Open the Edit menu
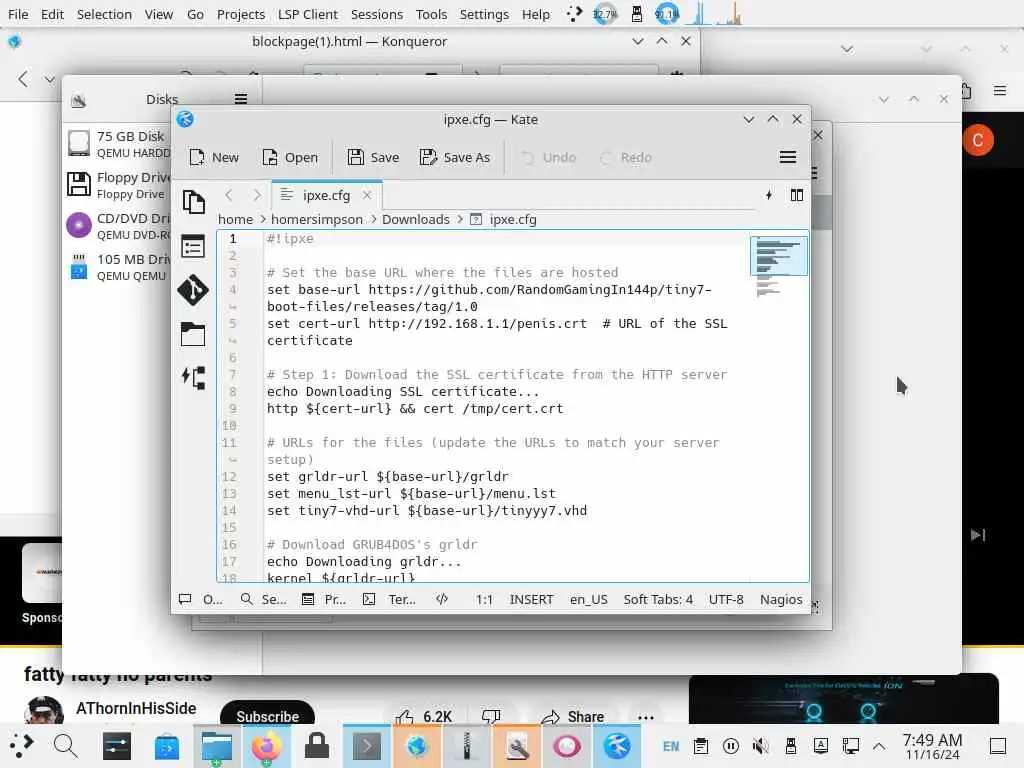Viewport: 1024px width, 768px height. [52, 14]
